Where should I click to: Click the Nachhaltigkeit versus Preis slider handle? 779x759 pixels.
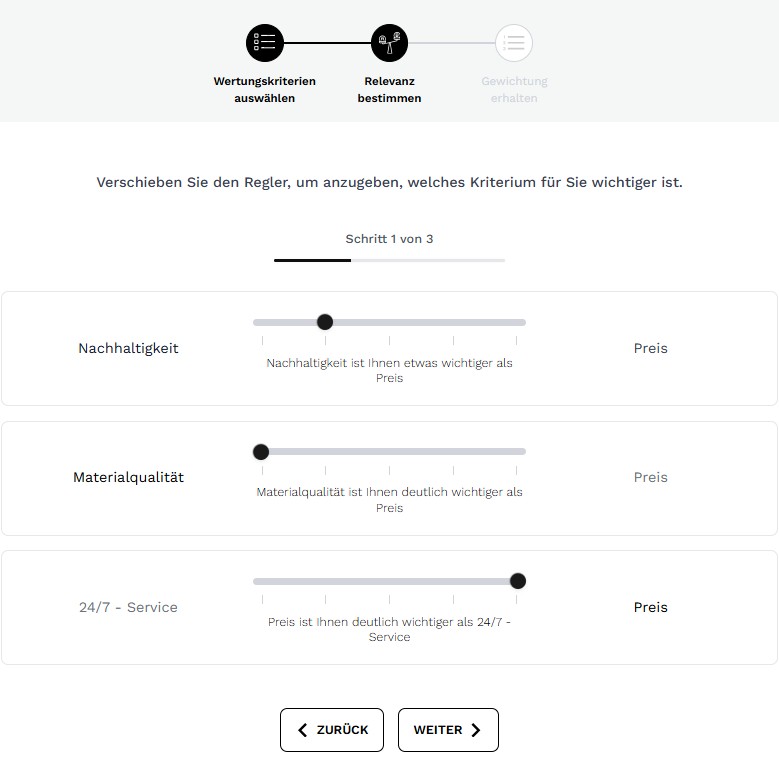coord(325,322)
